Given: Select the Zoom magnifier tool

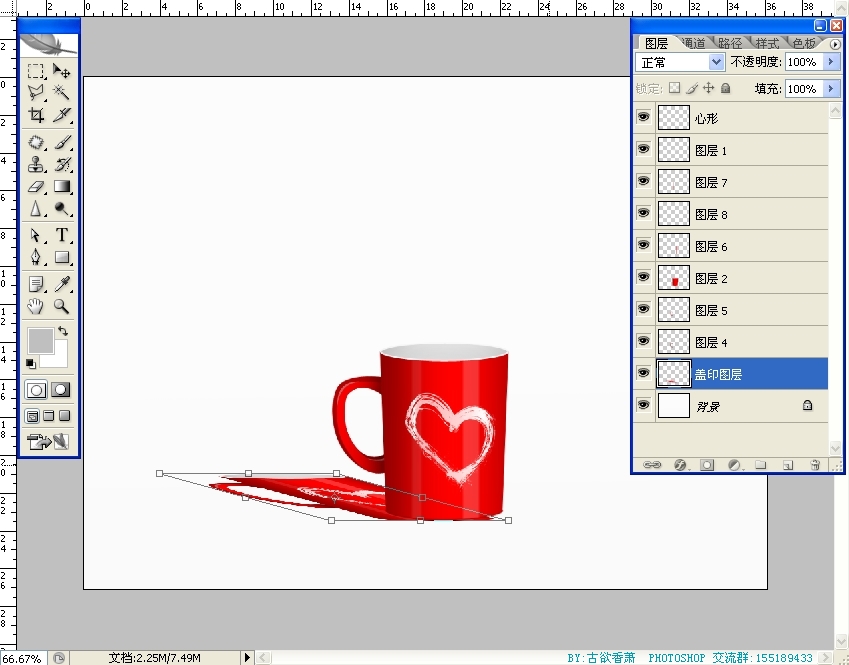Looking at the screenshot, I should 62,307.
